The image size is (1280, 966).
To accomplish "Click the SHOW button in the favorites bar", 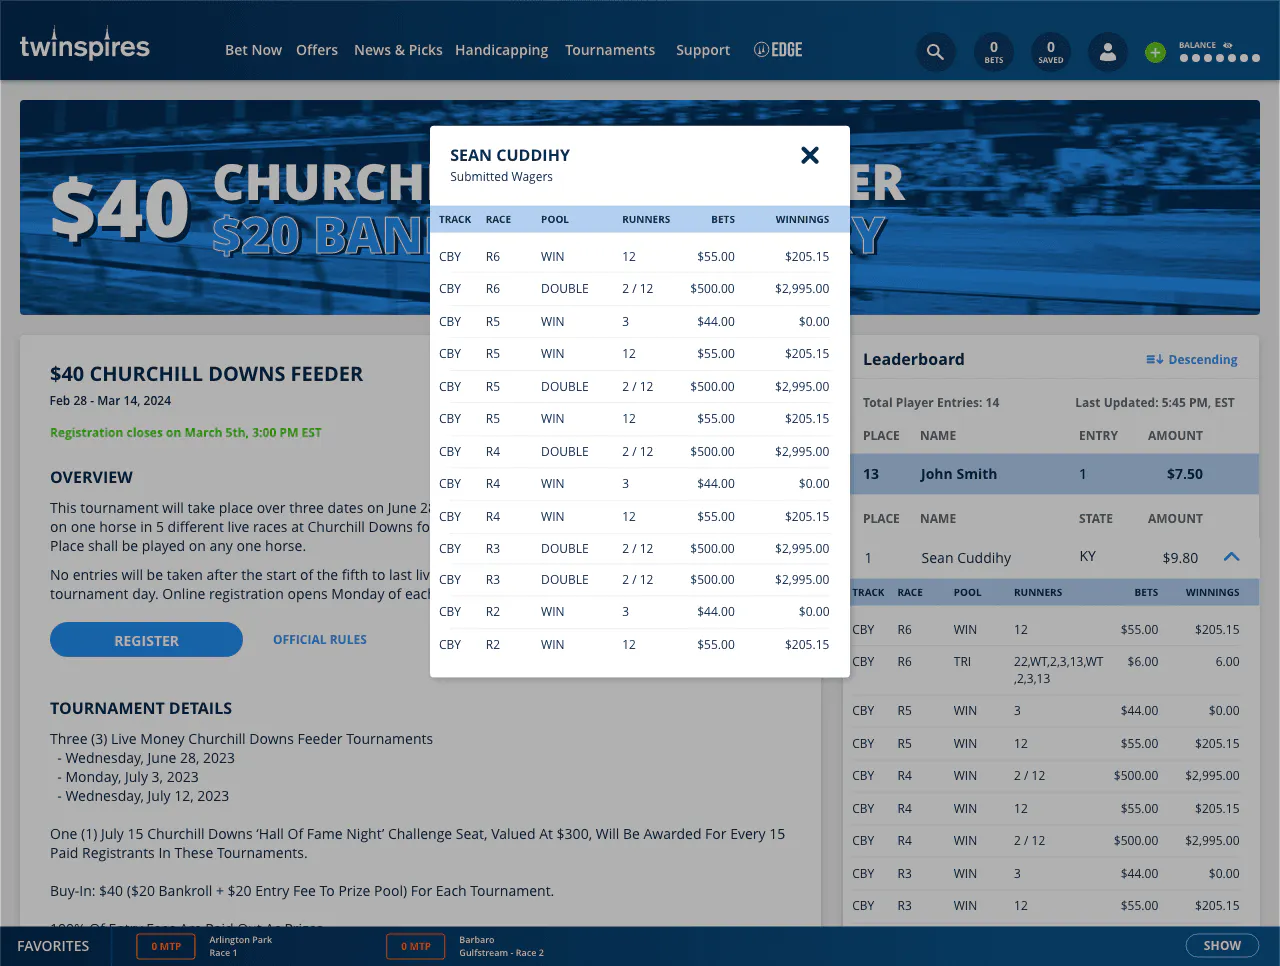I will click(x=1222, y=946).
